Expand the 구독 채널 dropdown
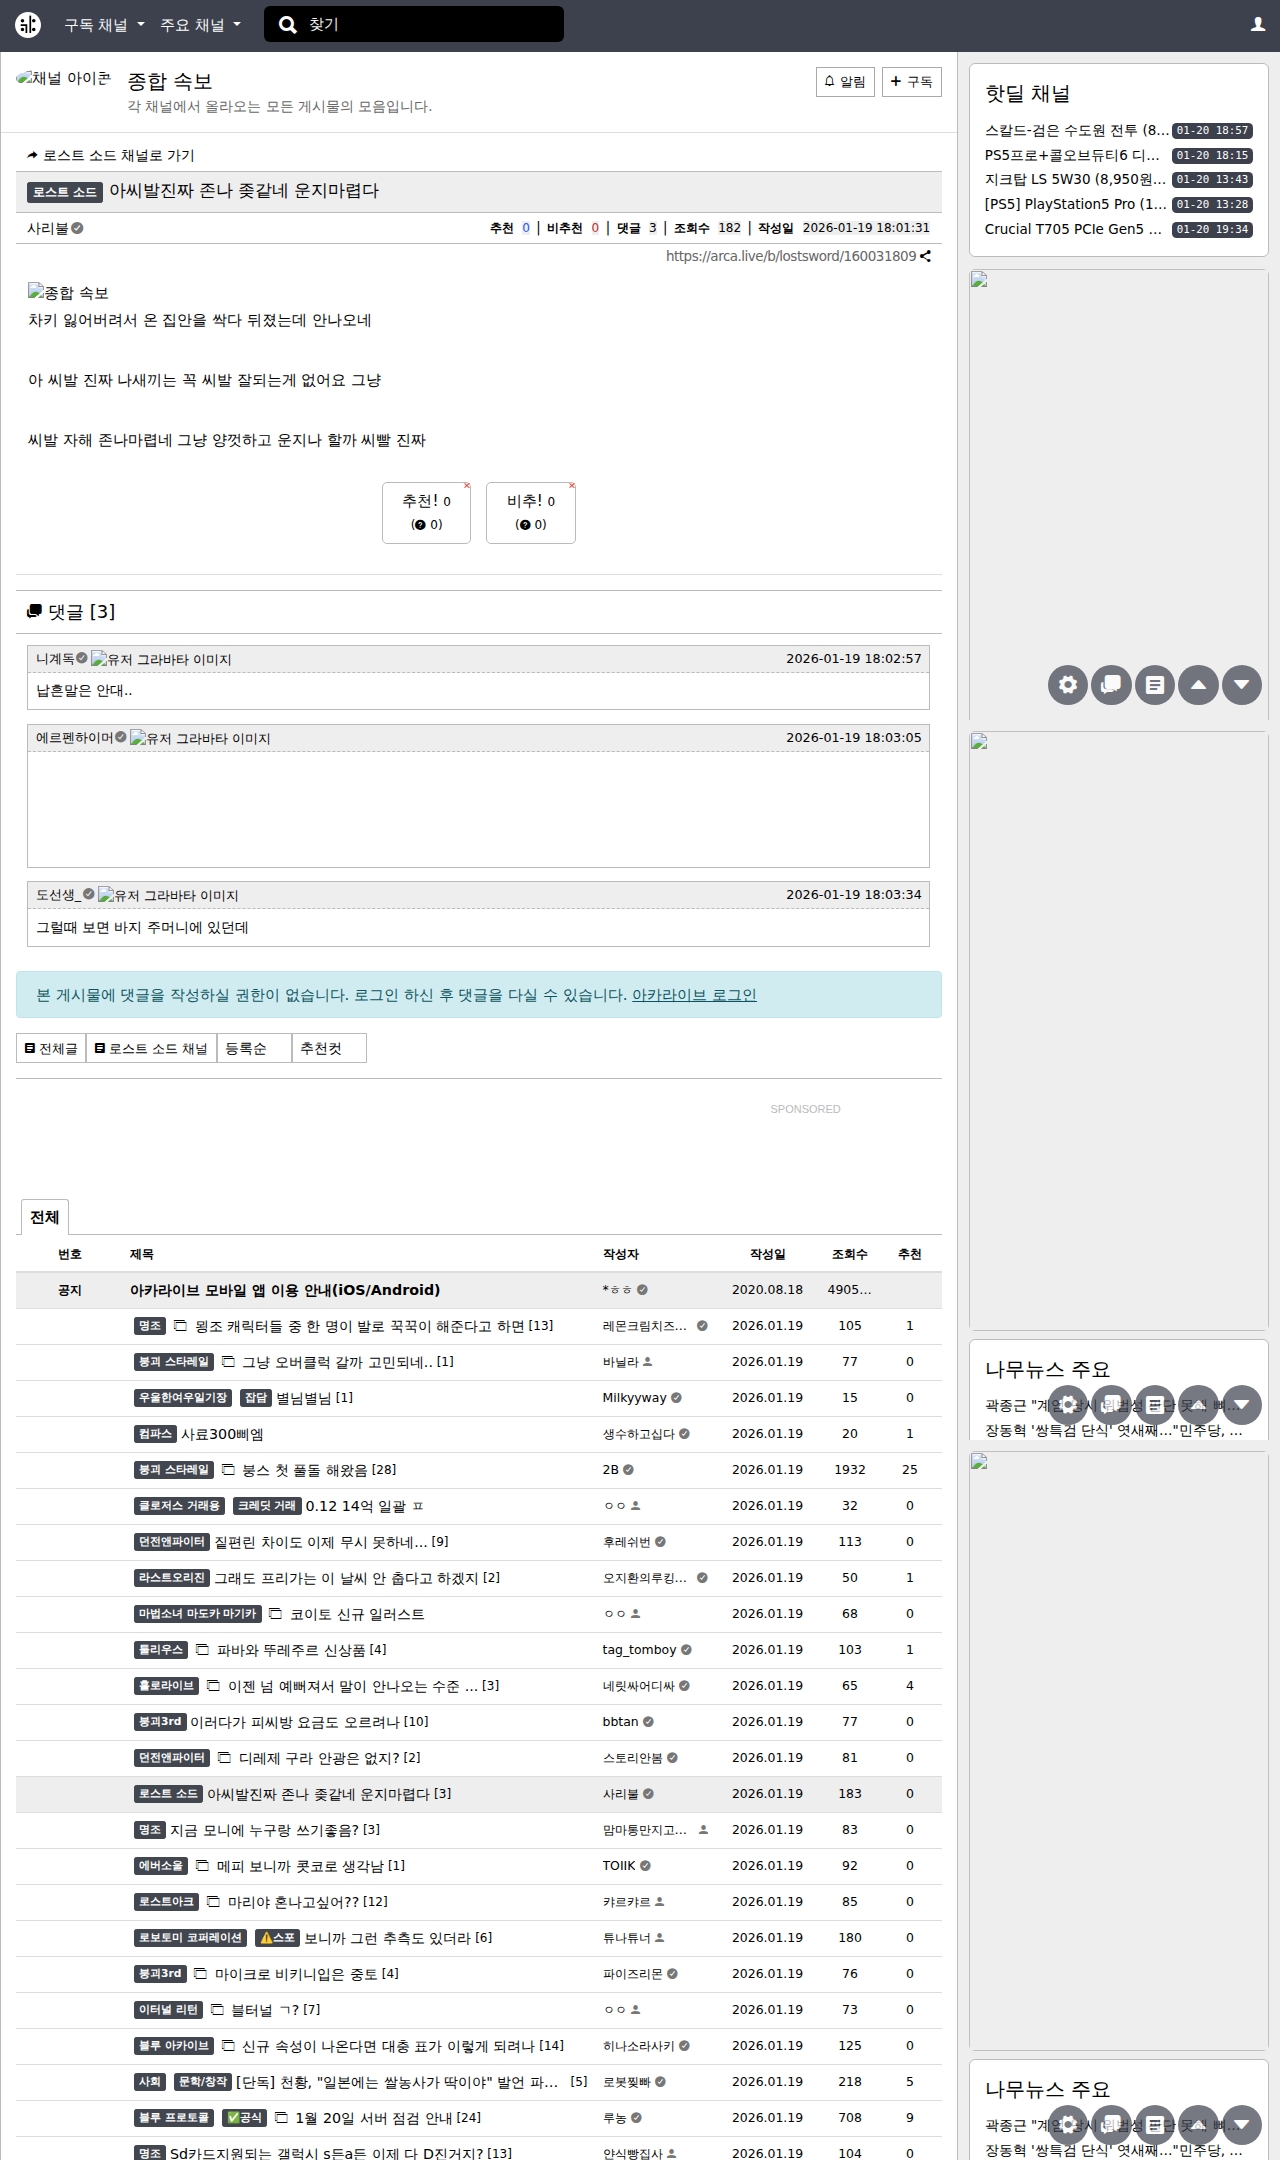The width and height of the screenshot is (1280, 2160). pyautogui.click(x=104, y=25)
